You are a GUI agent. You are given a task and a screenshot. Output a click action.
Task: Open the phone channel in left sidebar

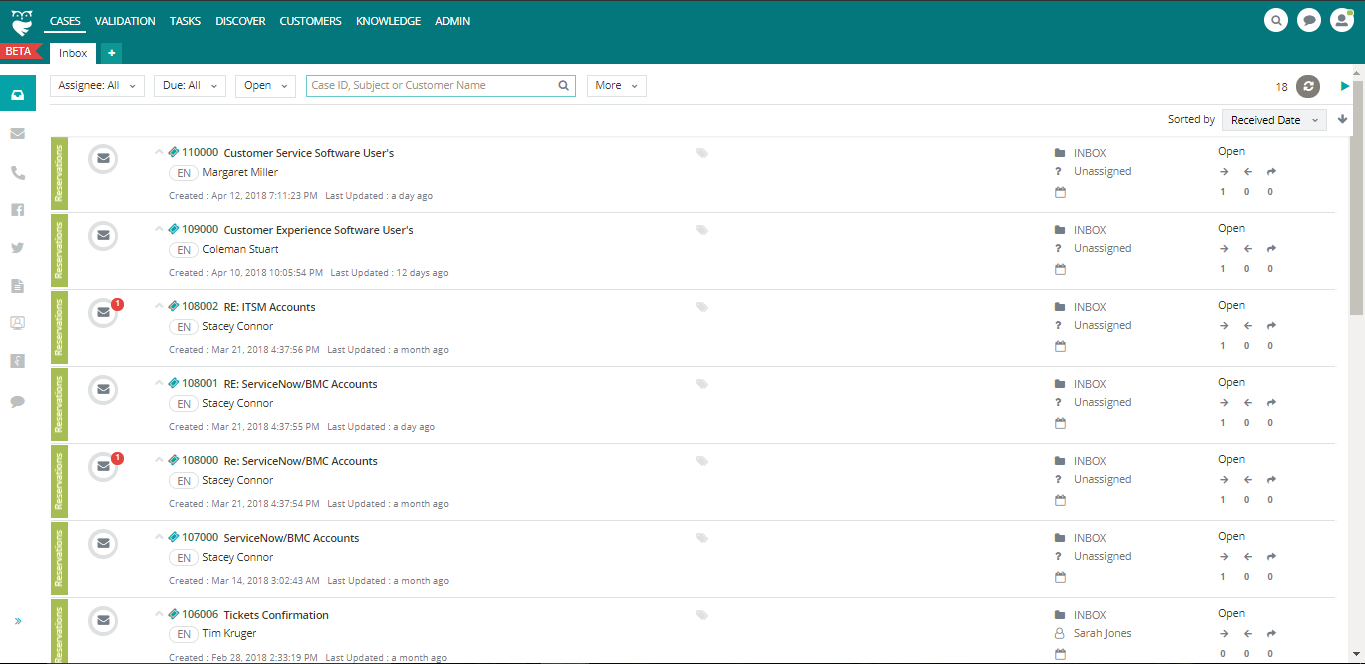(17, 171)
